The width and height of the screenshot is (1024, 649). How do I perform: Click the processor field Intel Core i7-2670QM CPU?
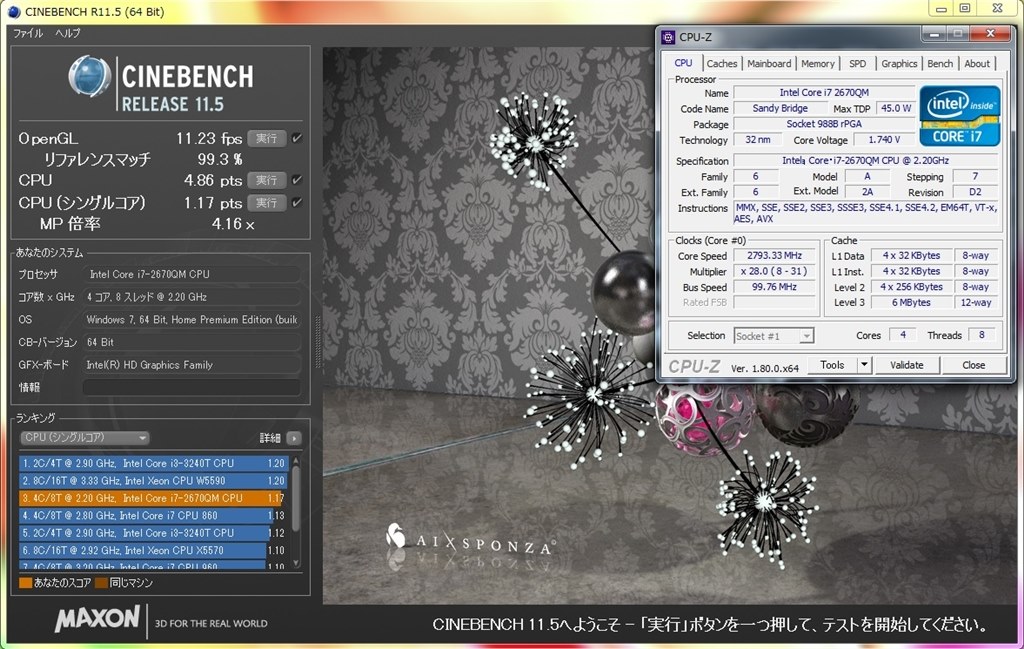click(191, 274)
